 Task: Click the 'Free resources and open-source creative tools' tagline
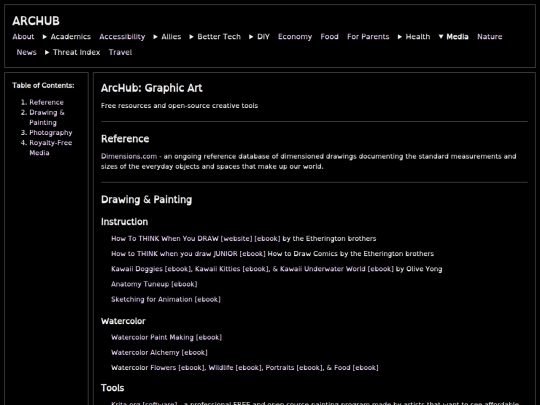(x=179, y=106)
